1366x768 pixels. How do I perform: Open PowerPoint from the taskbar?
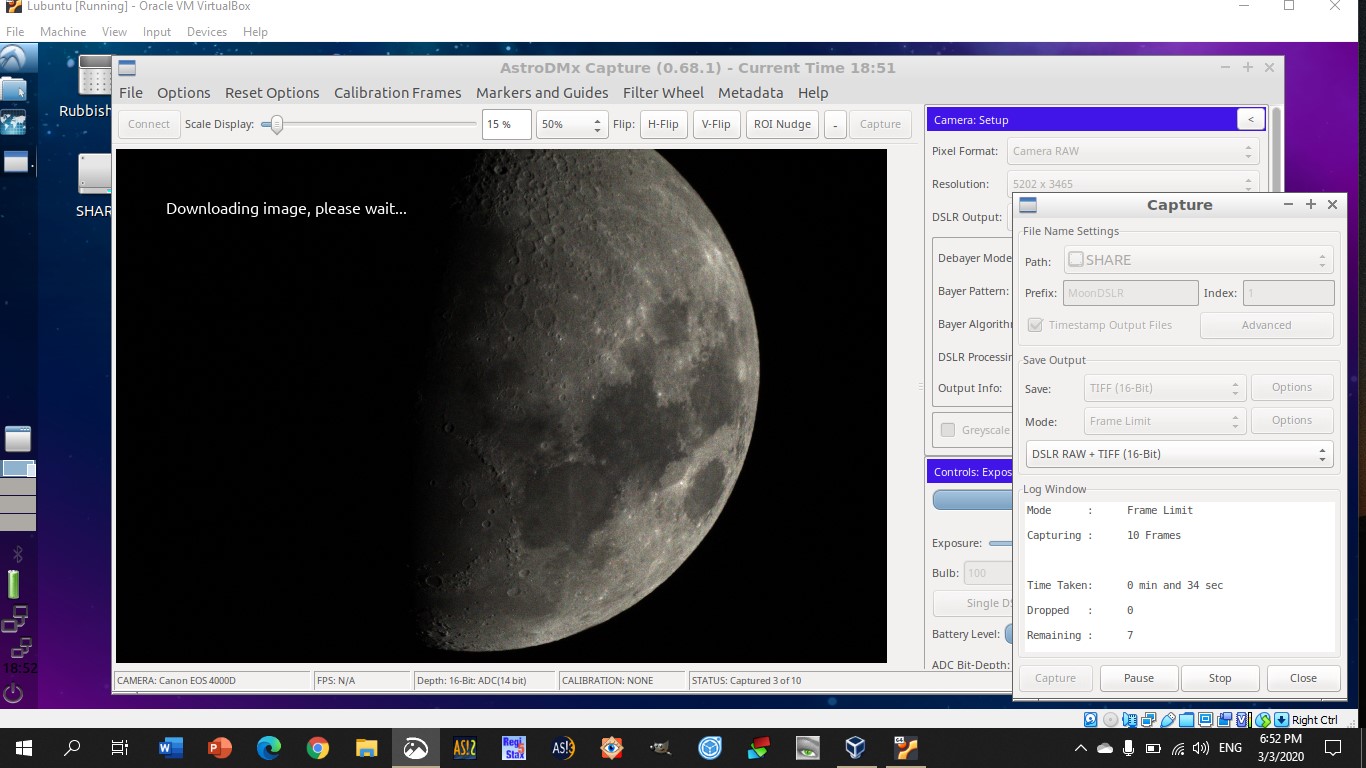(220, 747)
